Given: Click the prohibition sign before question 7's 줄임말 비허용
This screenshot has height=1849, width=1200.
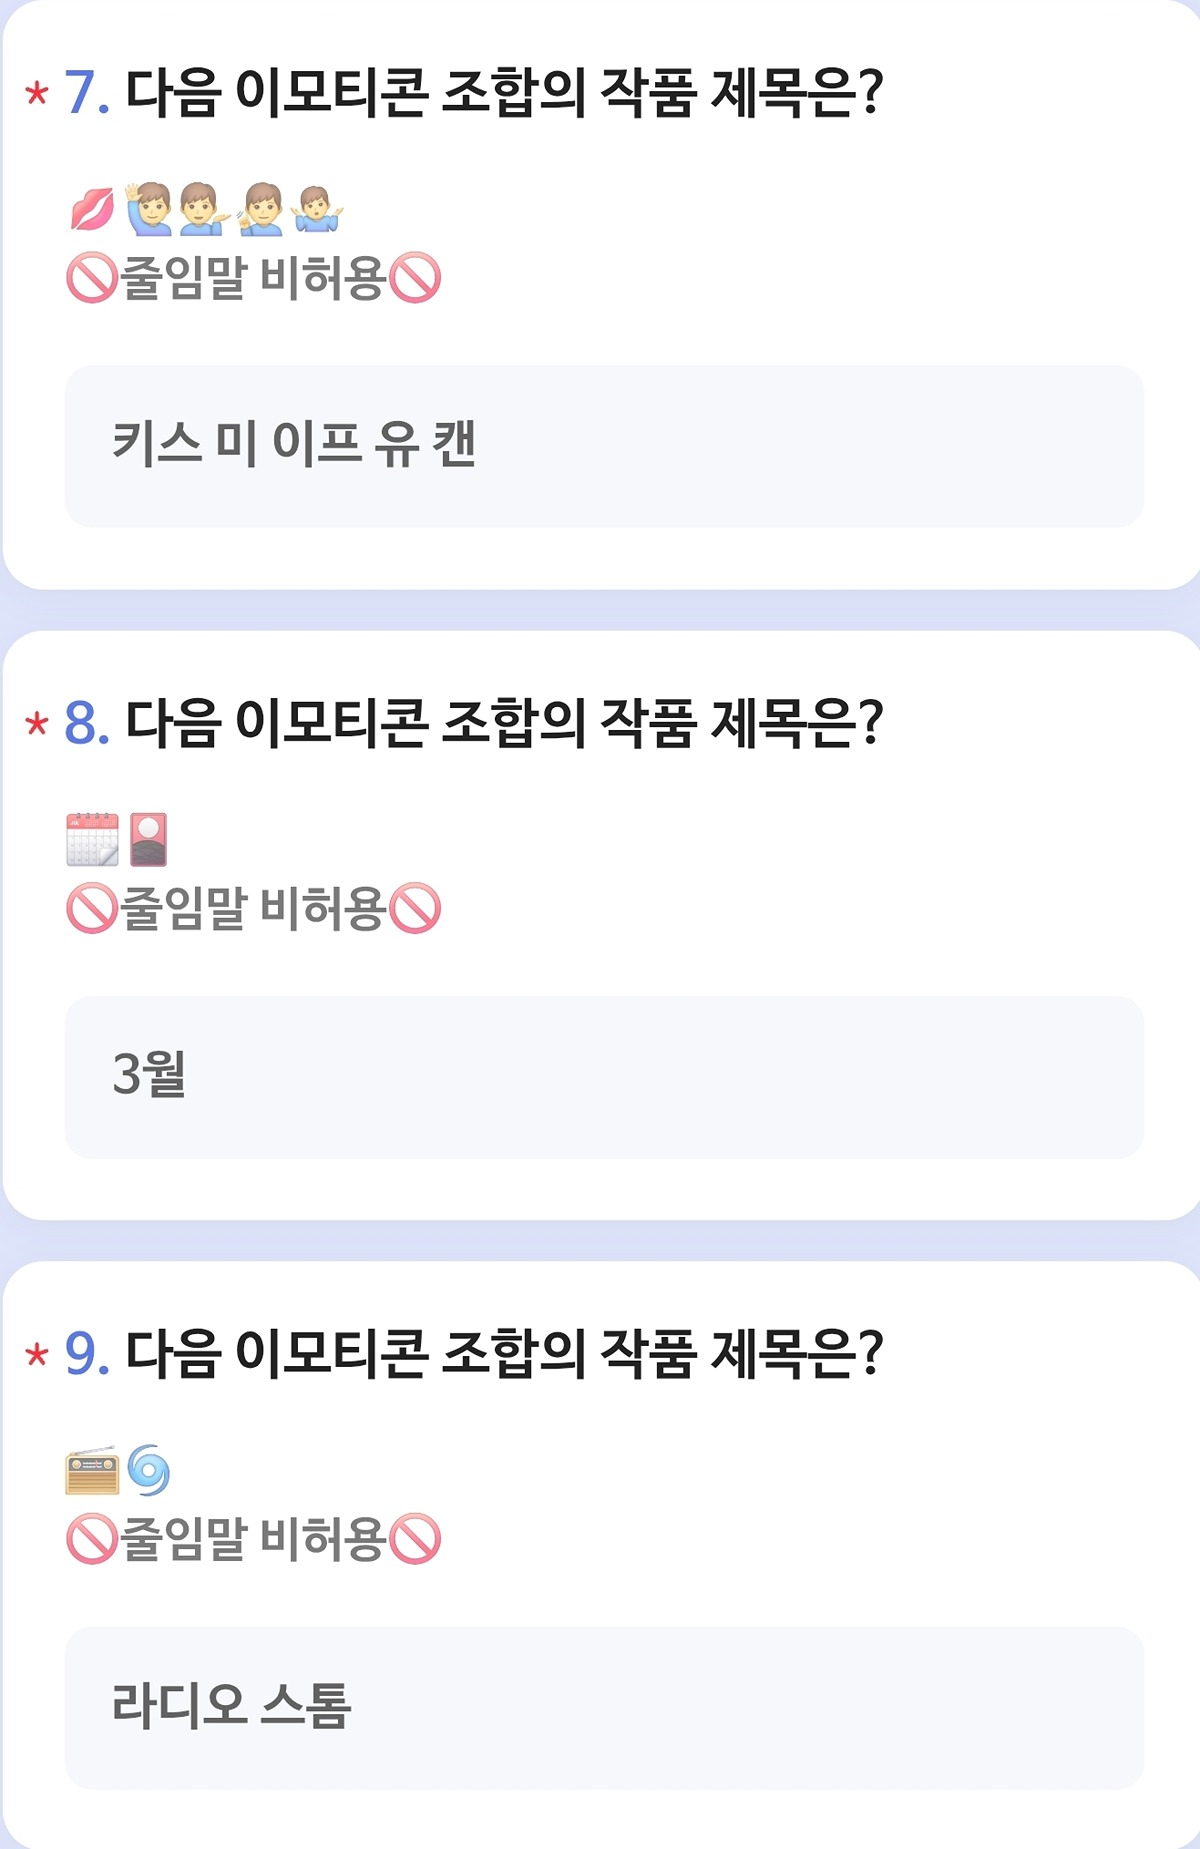Looking at the screenshot, I should click(92, 278).
